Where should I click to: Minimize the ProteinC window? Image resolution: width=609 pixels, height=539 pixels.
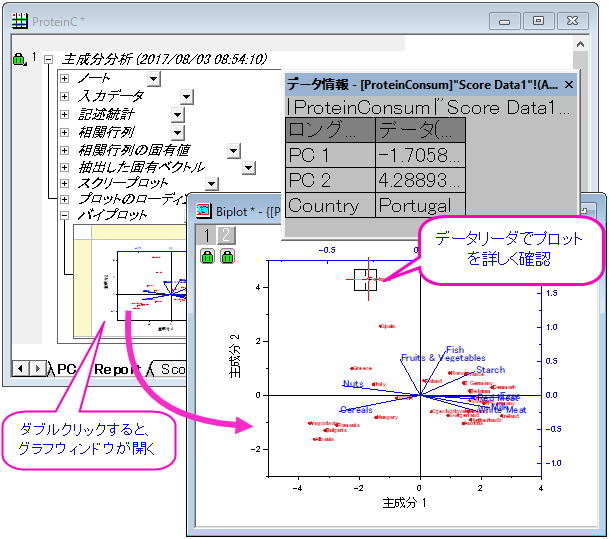tap(505, 21)
